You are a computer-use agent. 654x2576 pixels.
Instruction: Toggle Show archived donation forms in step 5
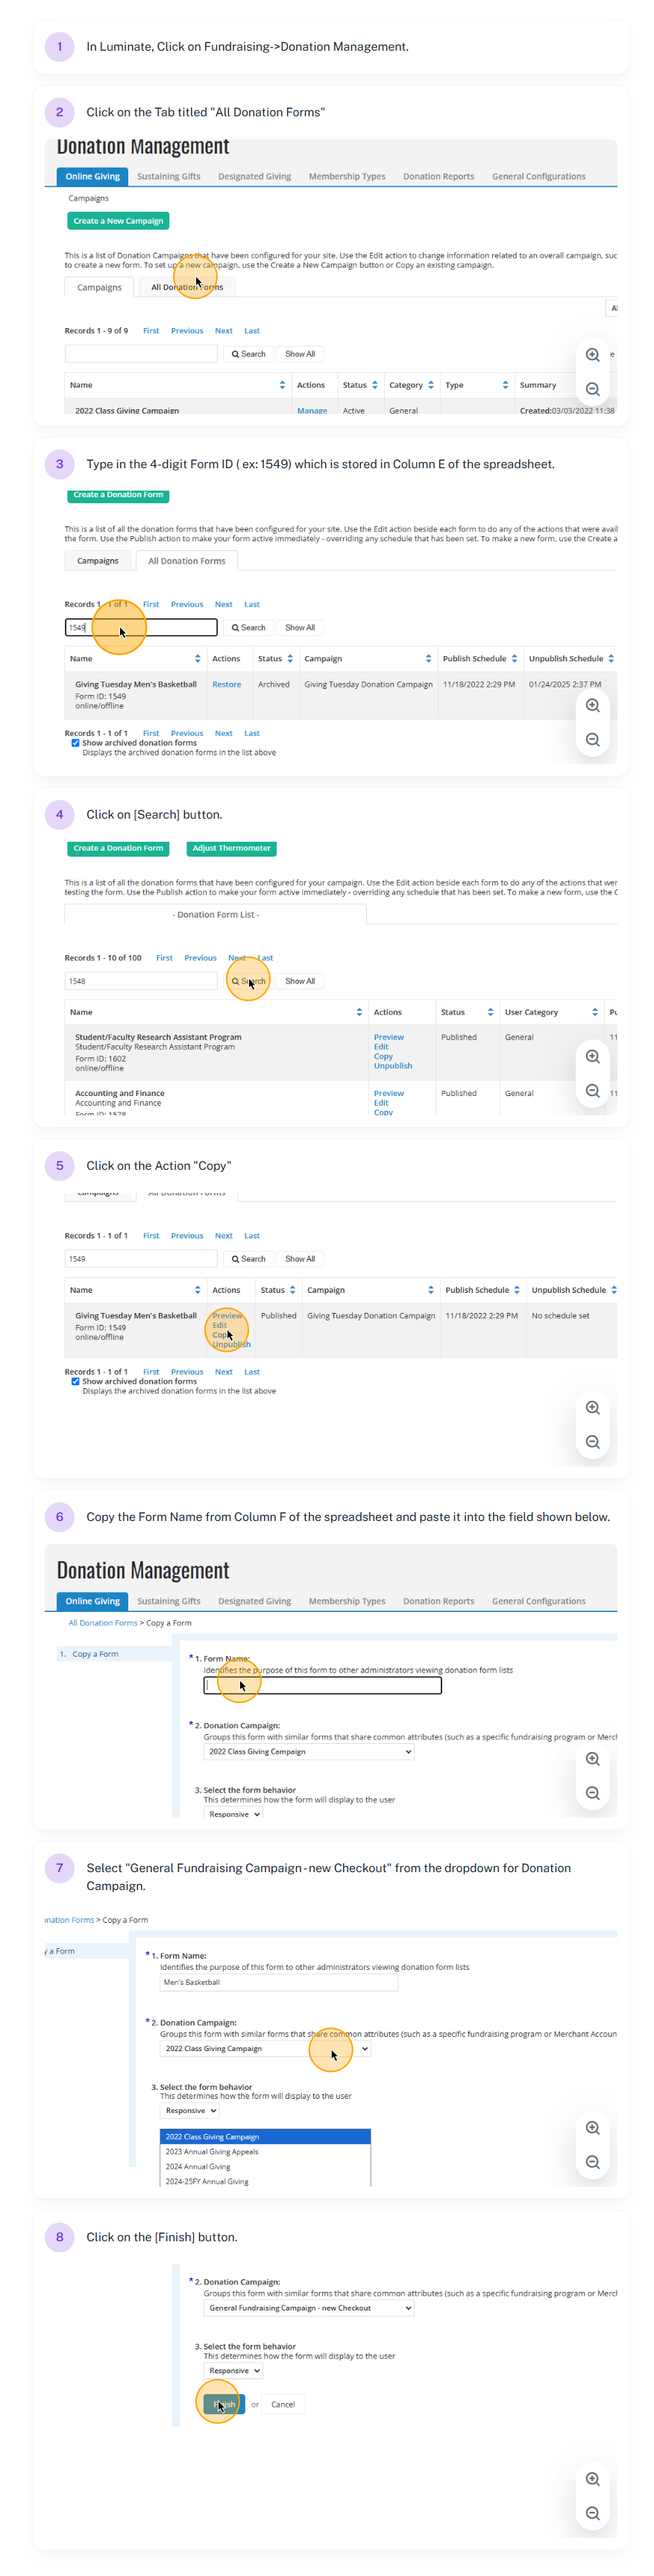click(75, 1381)
